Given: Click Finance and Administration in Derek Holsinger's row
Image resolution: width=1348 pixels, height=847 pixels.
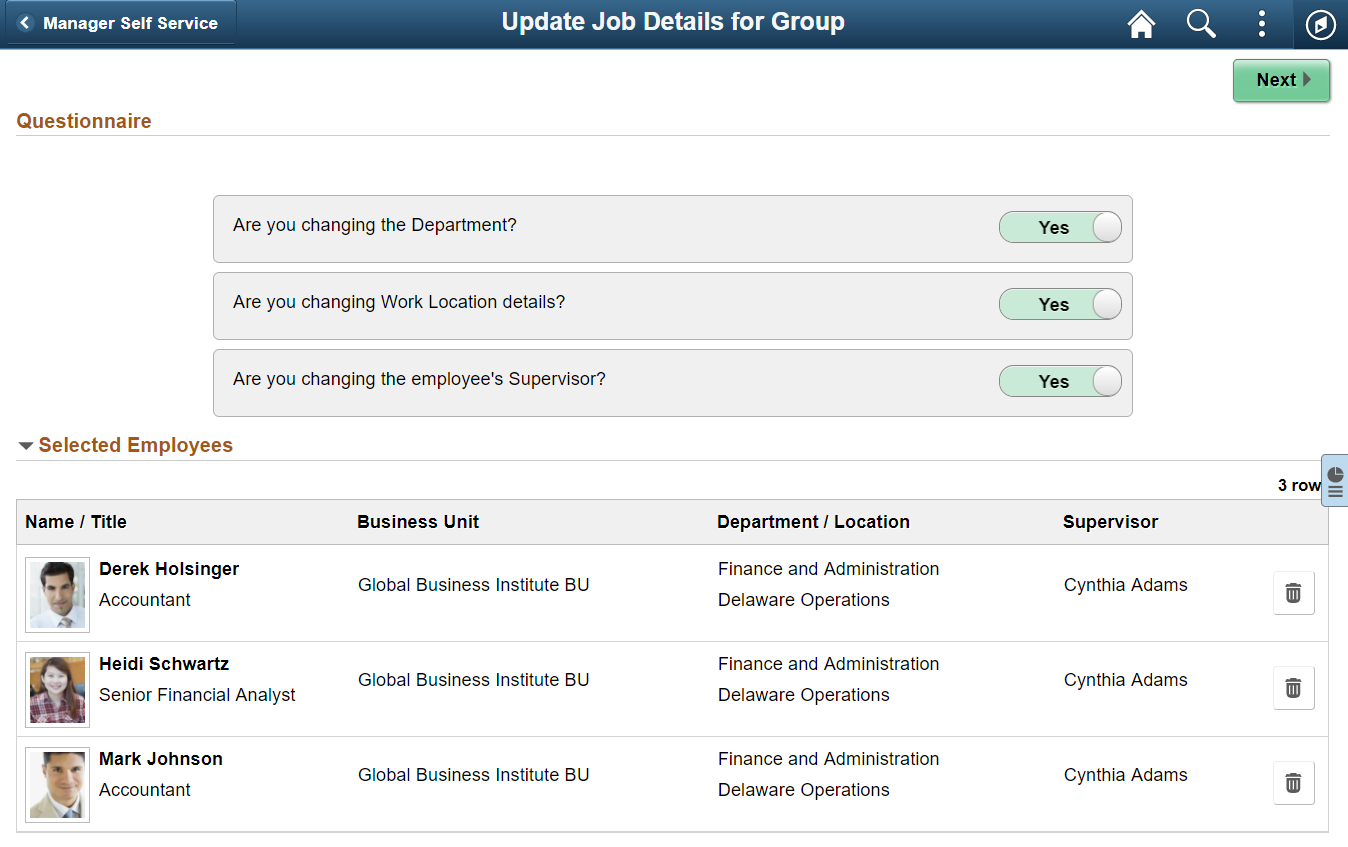Looking at the screenshot, I should click(x=829, y=569).
